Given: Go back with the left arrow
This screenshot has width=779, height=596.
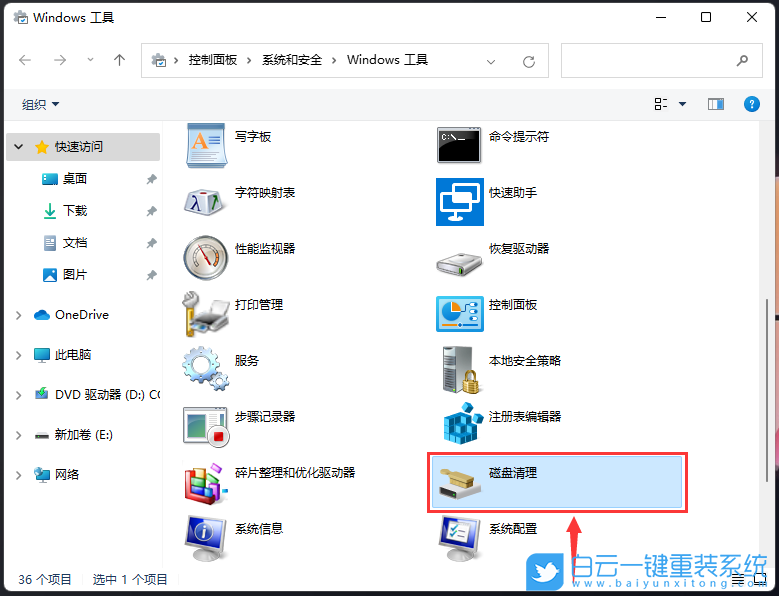Looking at the screenshot, I should (25, 60).
